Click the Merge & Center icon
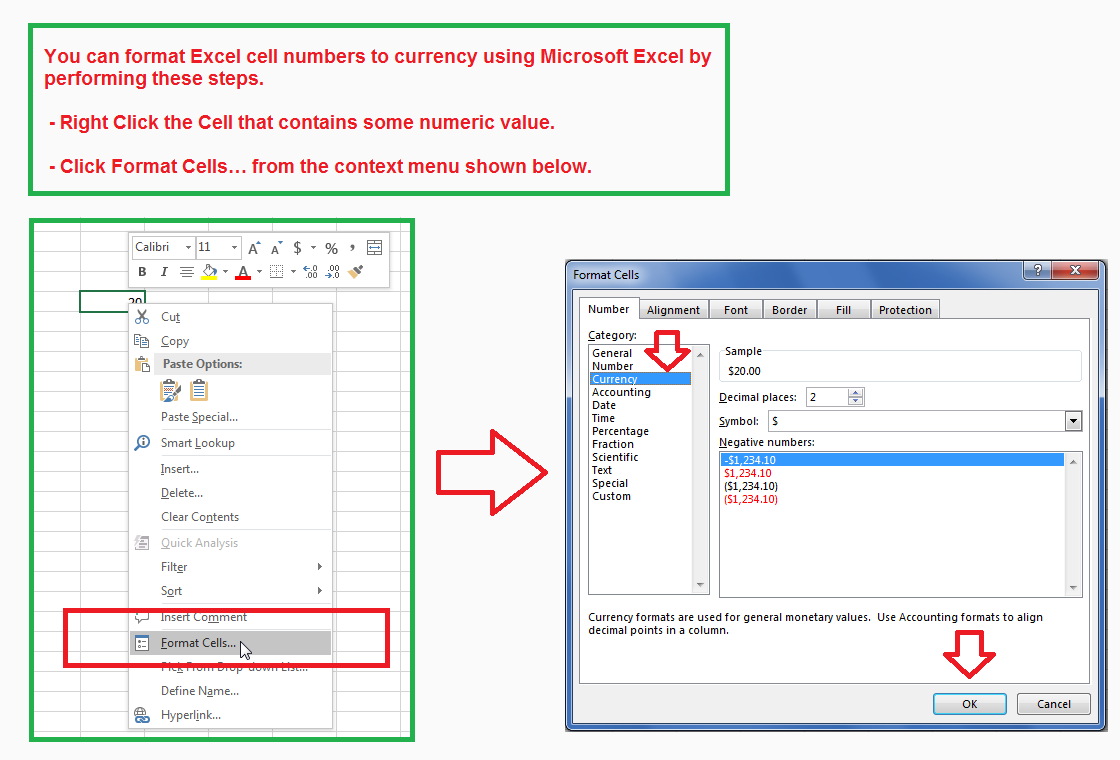1120x760 pixels. pyautogui.click(x=374, y=248)
